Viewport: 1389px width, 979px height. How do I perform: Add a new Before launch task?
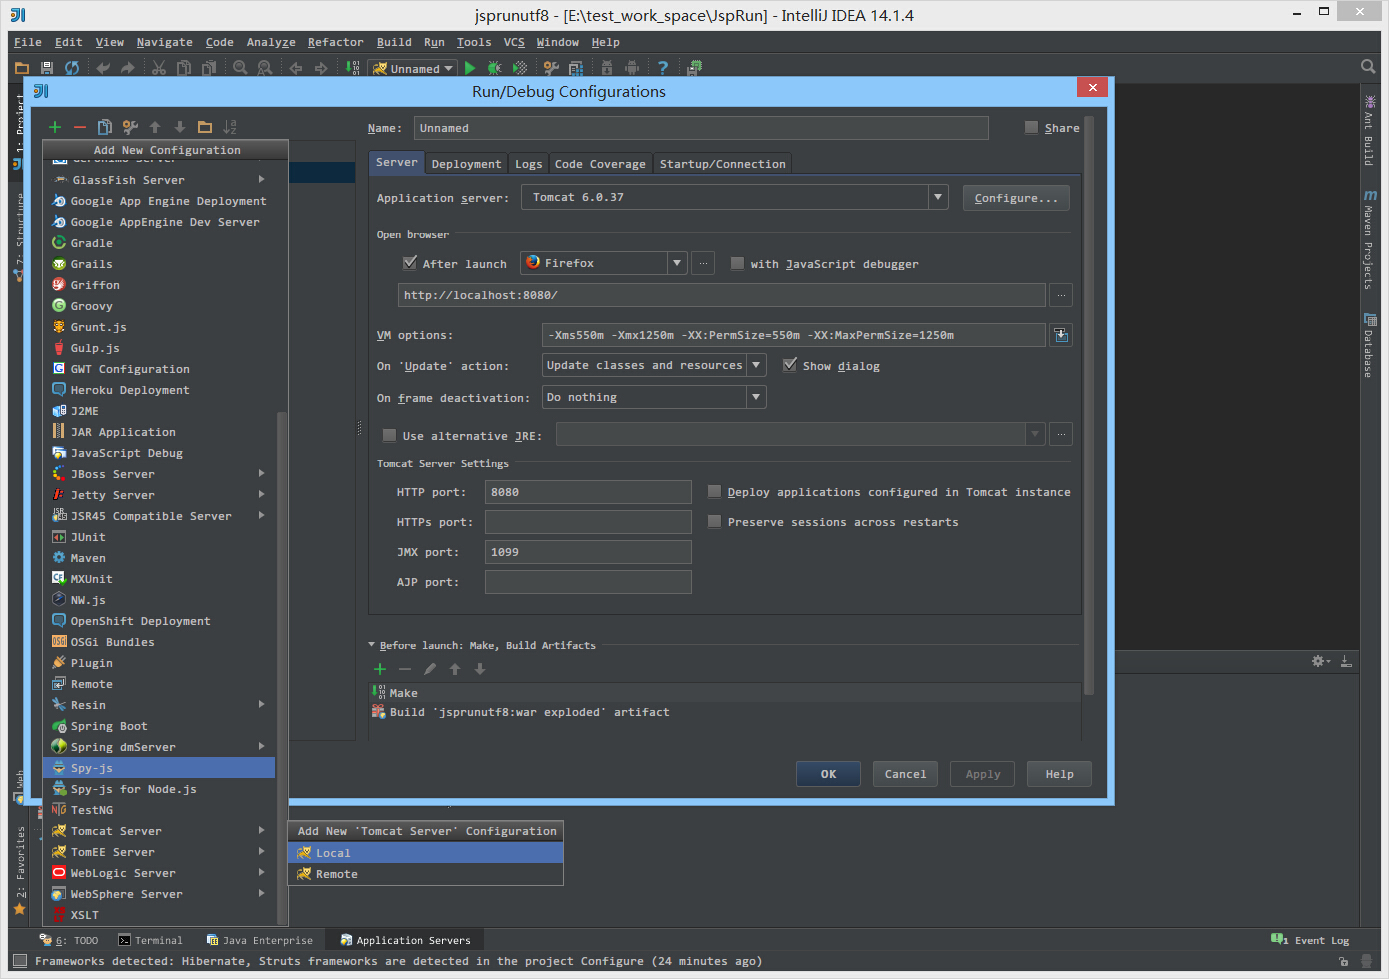click(x=380, y=669)
